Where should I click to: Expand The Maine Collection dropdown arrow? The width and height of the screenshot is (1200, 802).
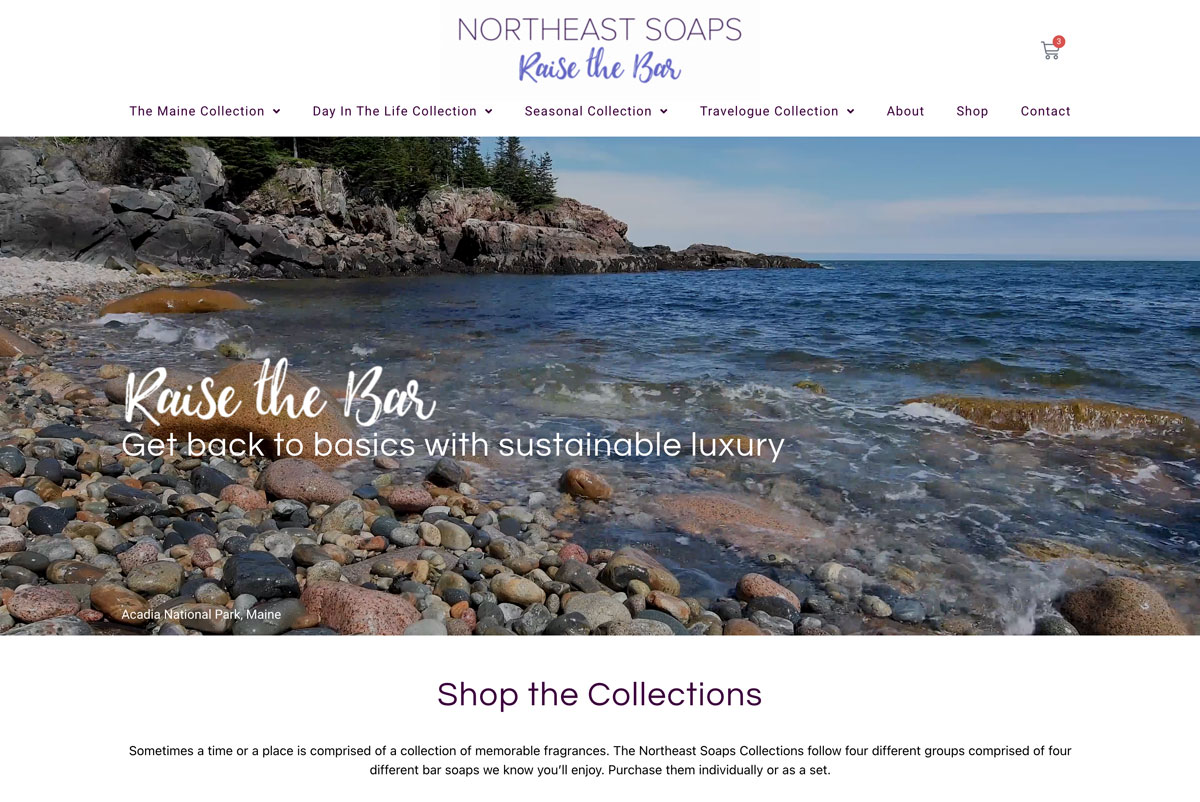276,111
